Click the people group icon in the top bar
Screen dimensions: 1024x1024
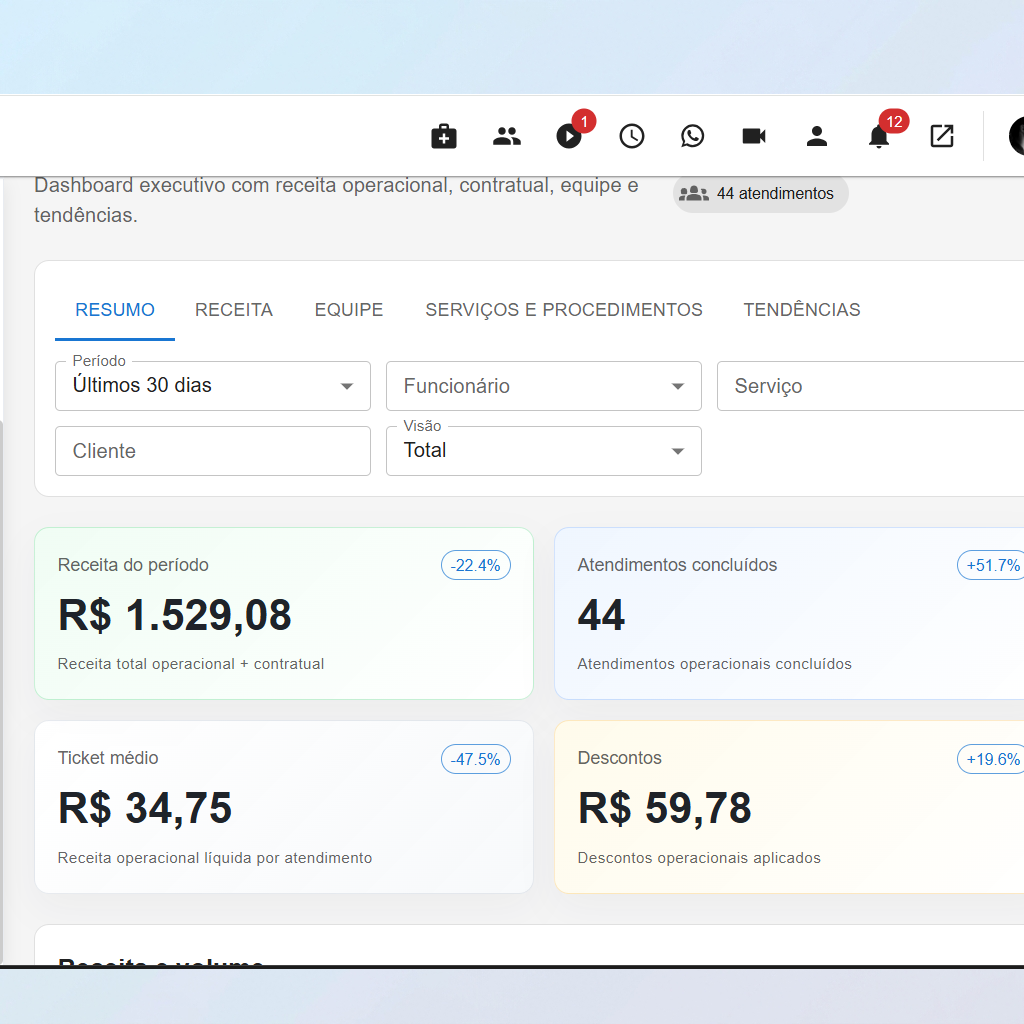[x=506, y=136]
